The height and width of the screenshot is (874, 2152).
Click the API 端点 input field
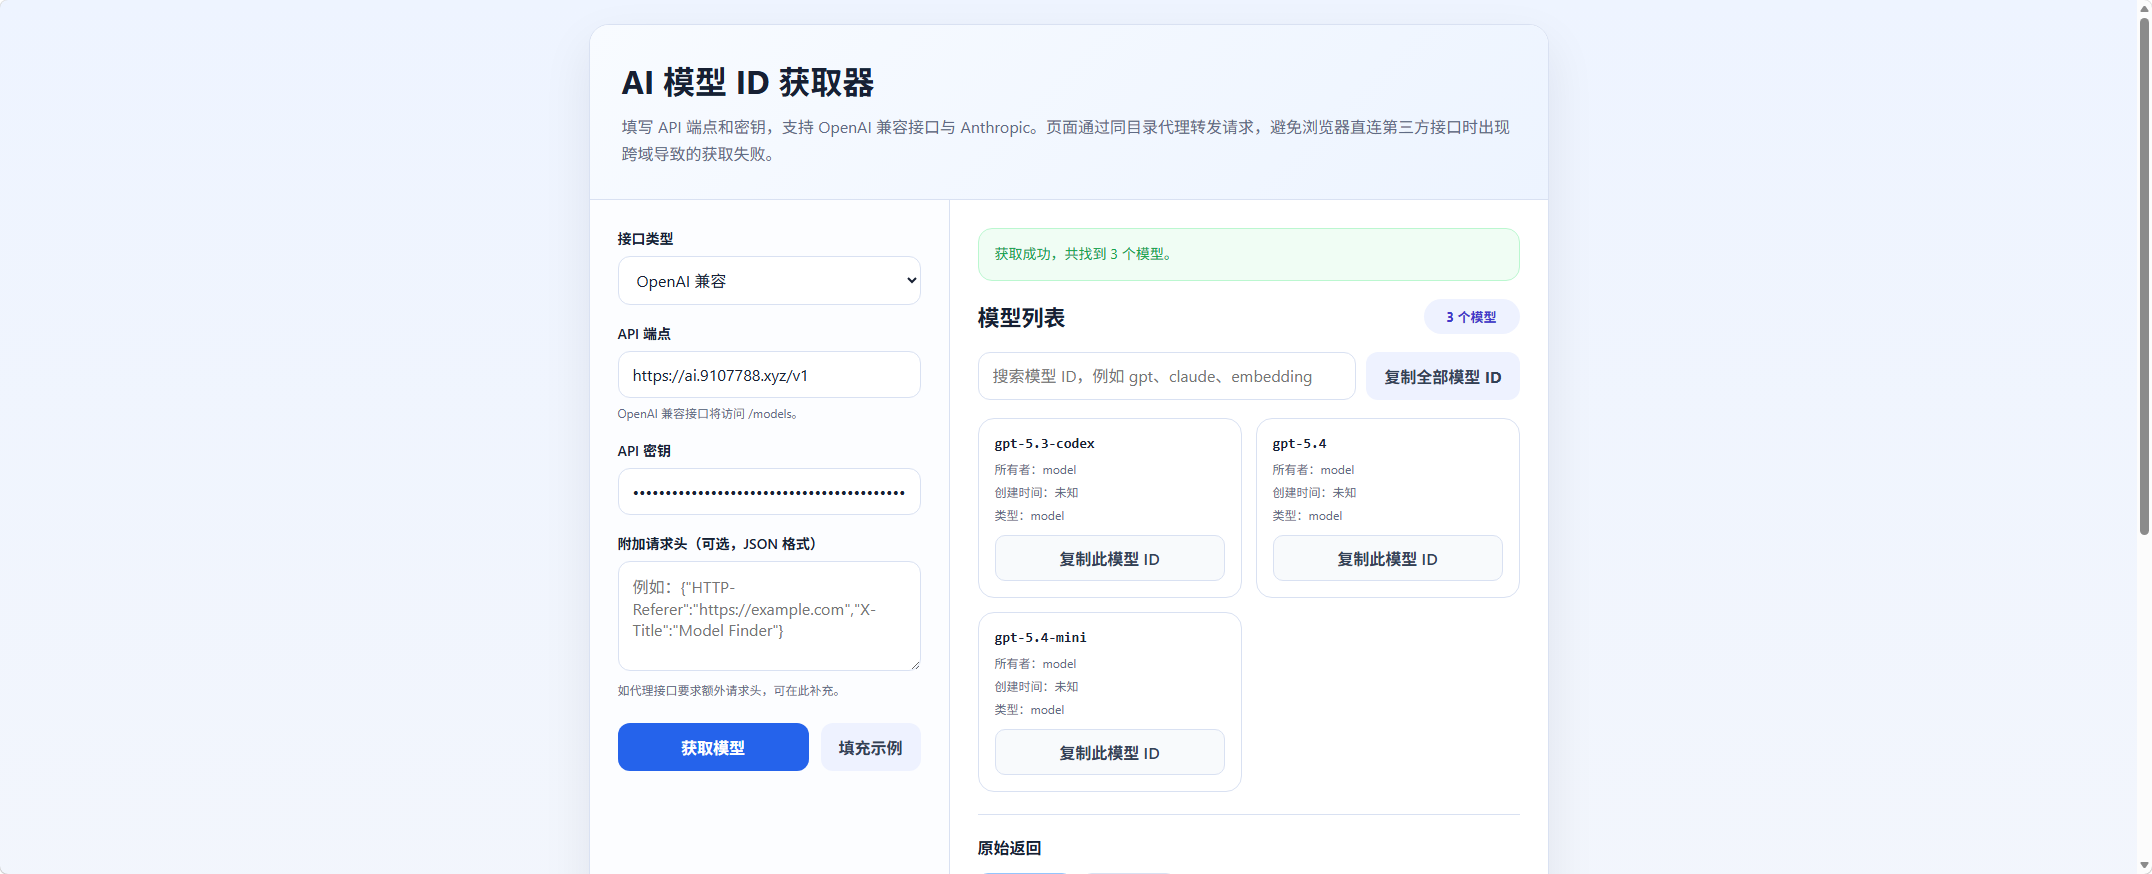coord(769,375)
